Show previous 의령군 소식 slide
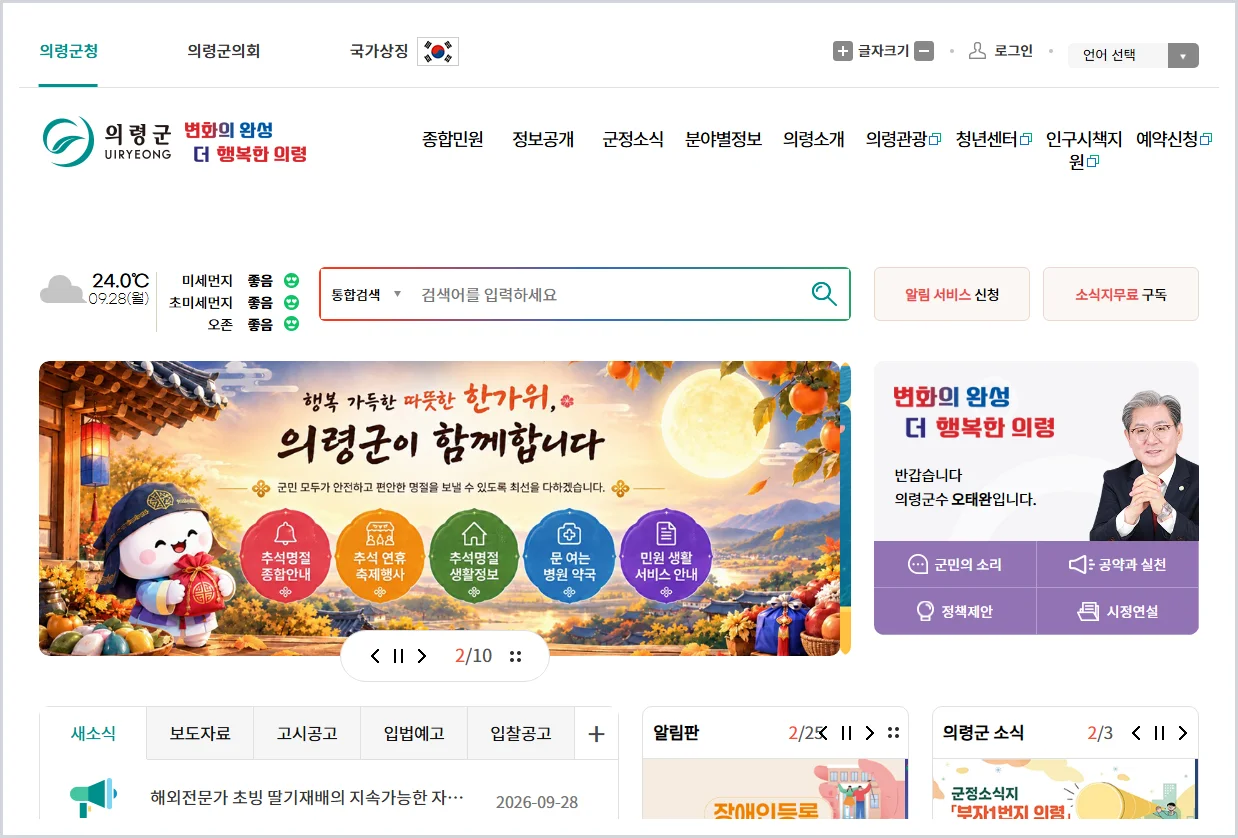Image resolution: width=1238 pixels, height=838 pixels. 1136,733
